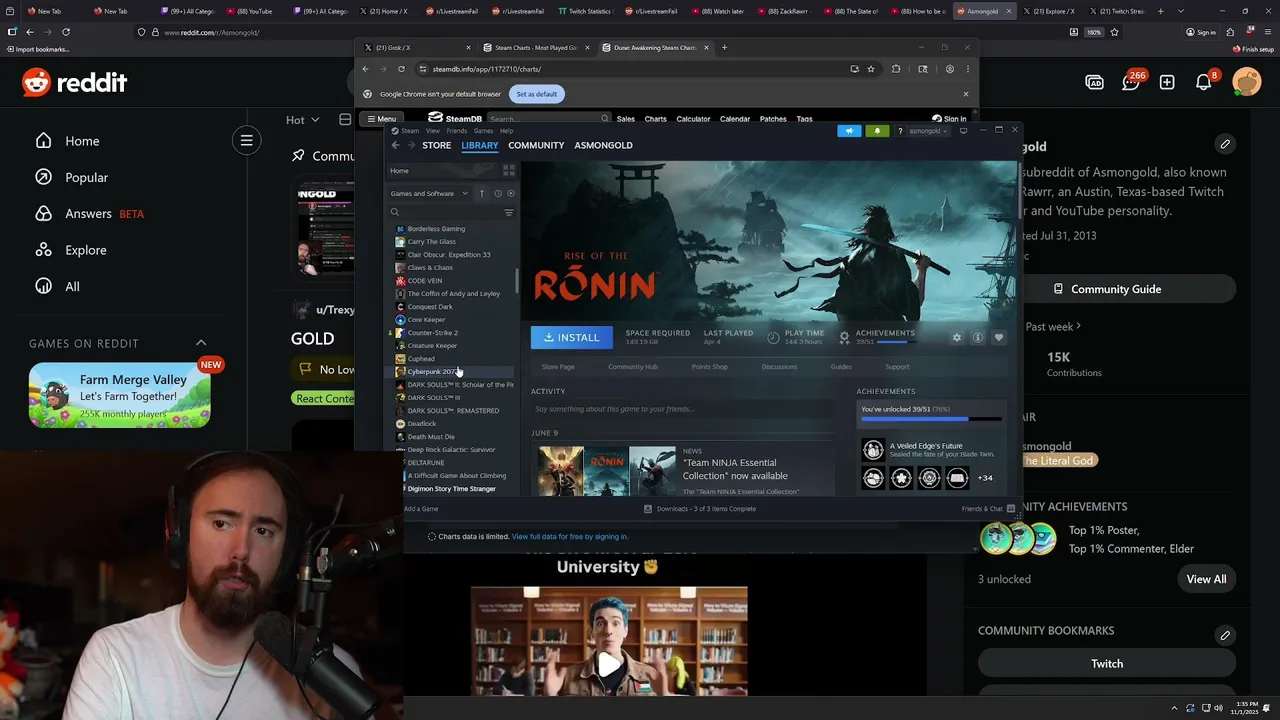Open Calculator in SteamDB navigation

(693, 119)
